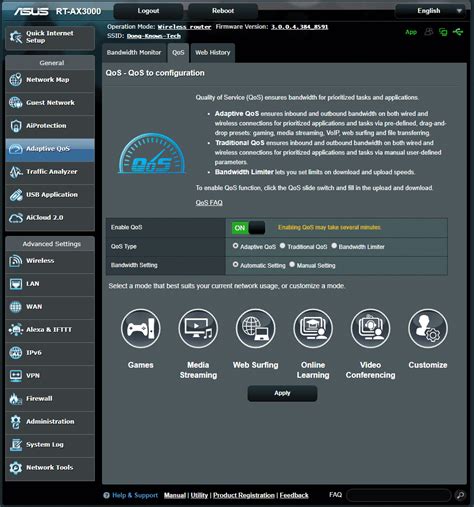Click the network connection status icon

[443, 32]
